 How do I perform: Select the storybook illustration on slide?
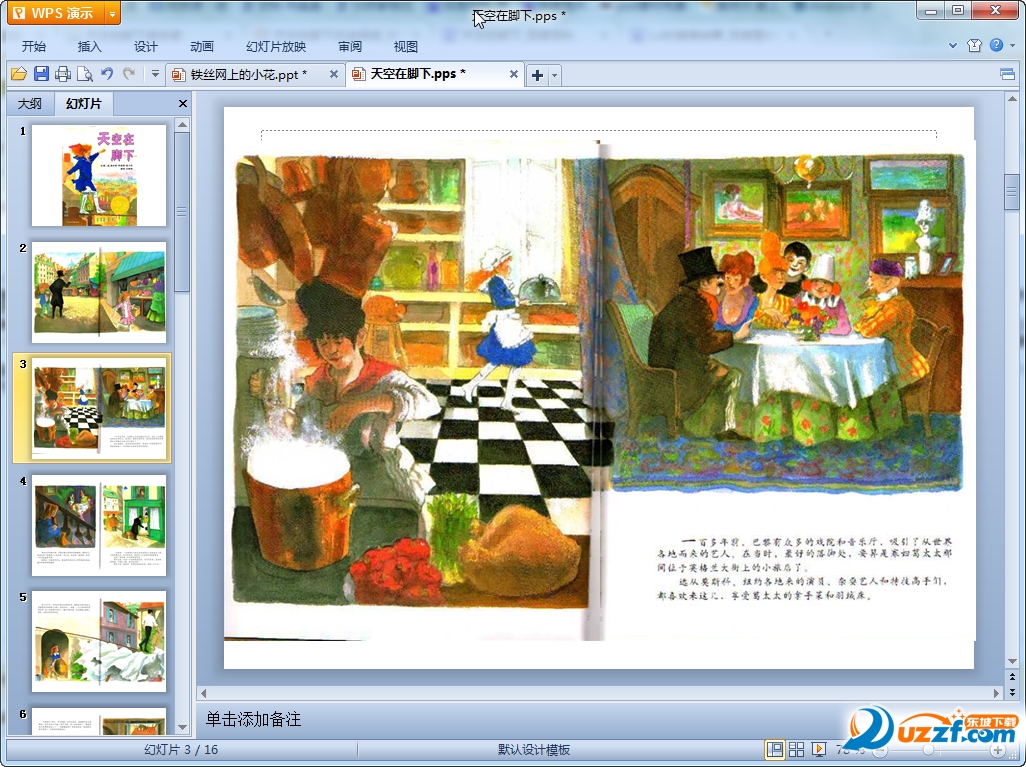tap(599, 390)
